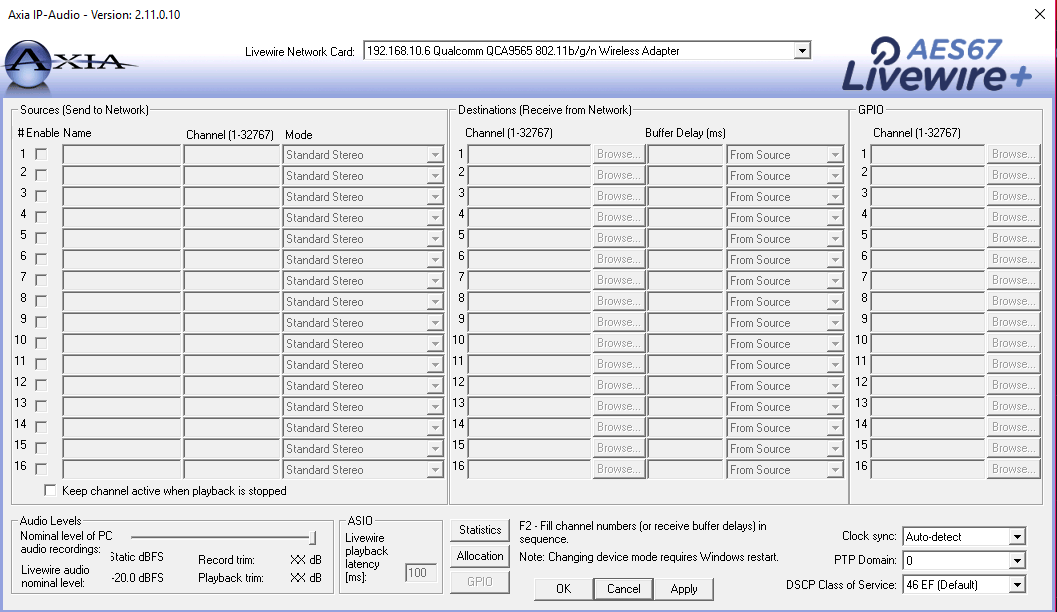The height and width of the screenshot is (612, 1057).
Task: Click GPIO channel 8 field
Action: [928, 301]
